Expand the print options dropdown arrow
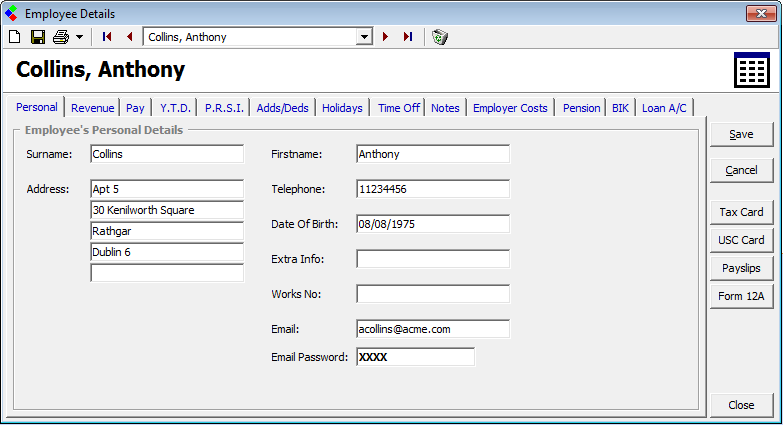 click(79, 37)
